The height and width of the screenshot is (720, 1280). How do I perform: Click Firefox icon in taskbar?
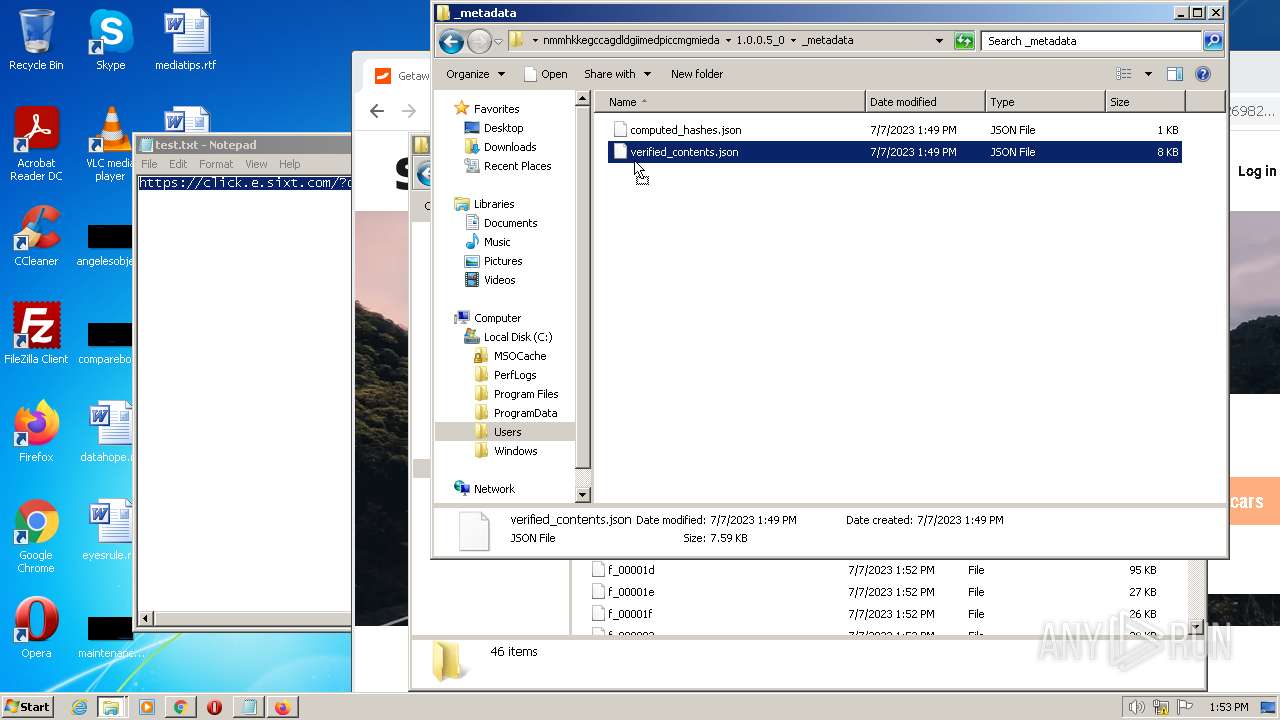pyautogui.click(x=282, y=707)
